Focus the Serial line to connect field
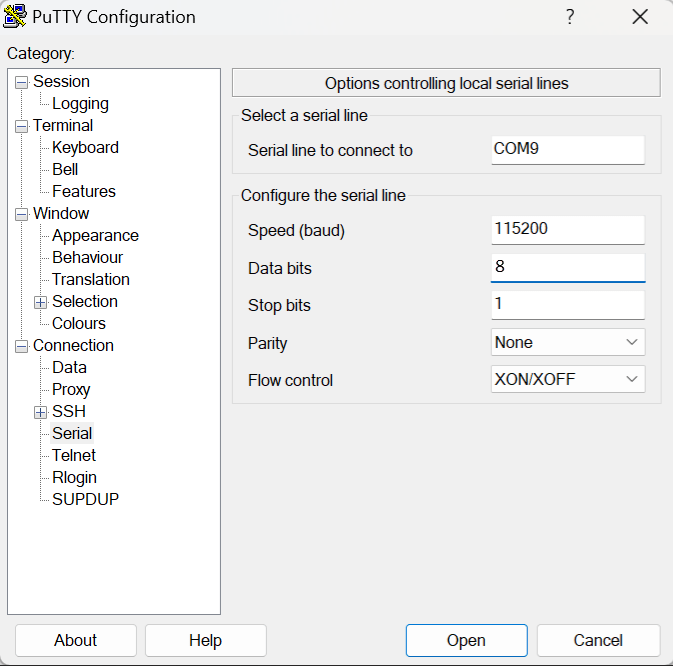 567,149
